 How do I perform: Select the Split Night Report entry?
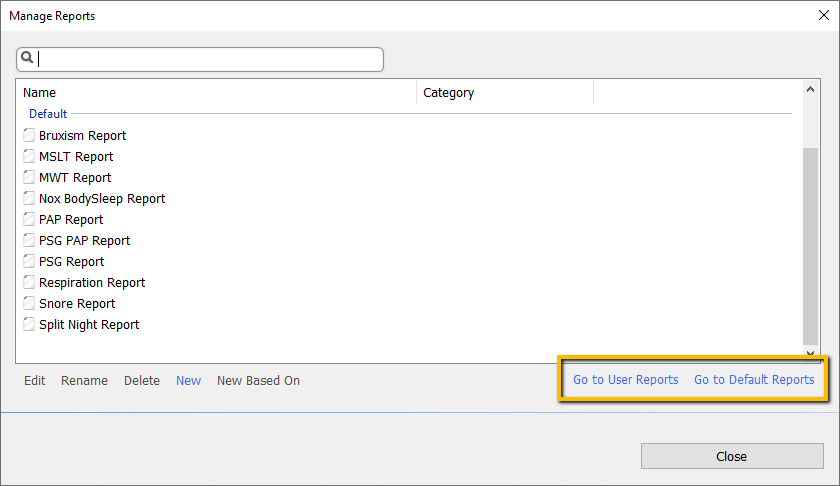click(x=89, y=325)
